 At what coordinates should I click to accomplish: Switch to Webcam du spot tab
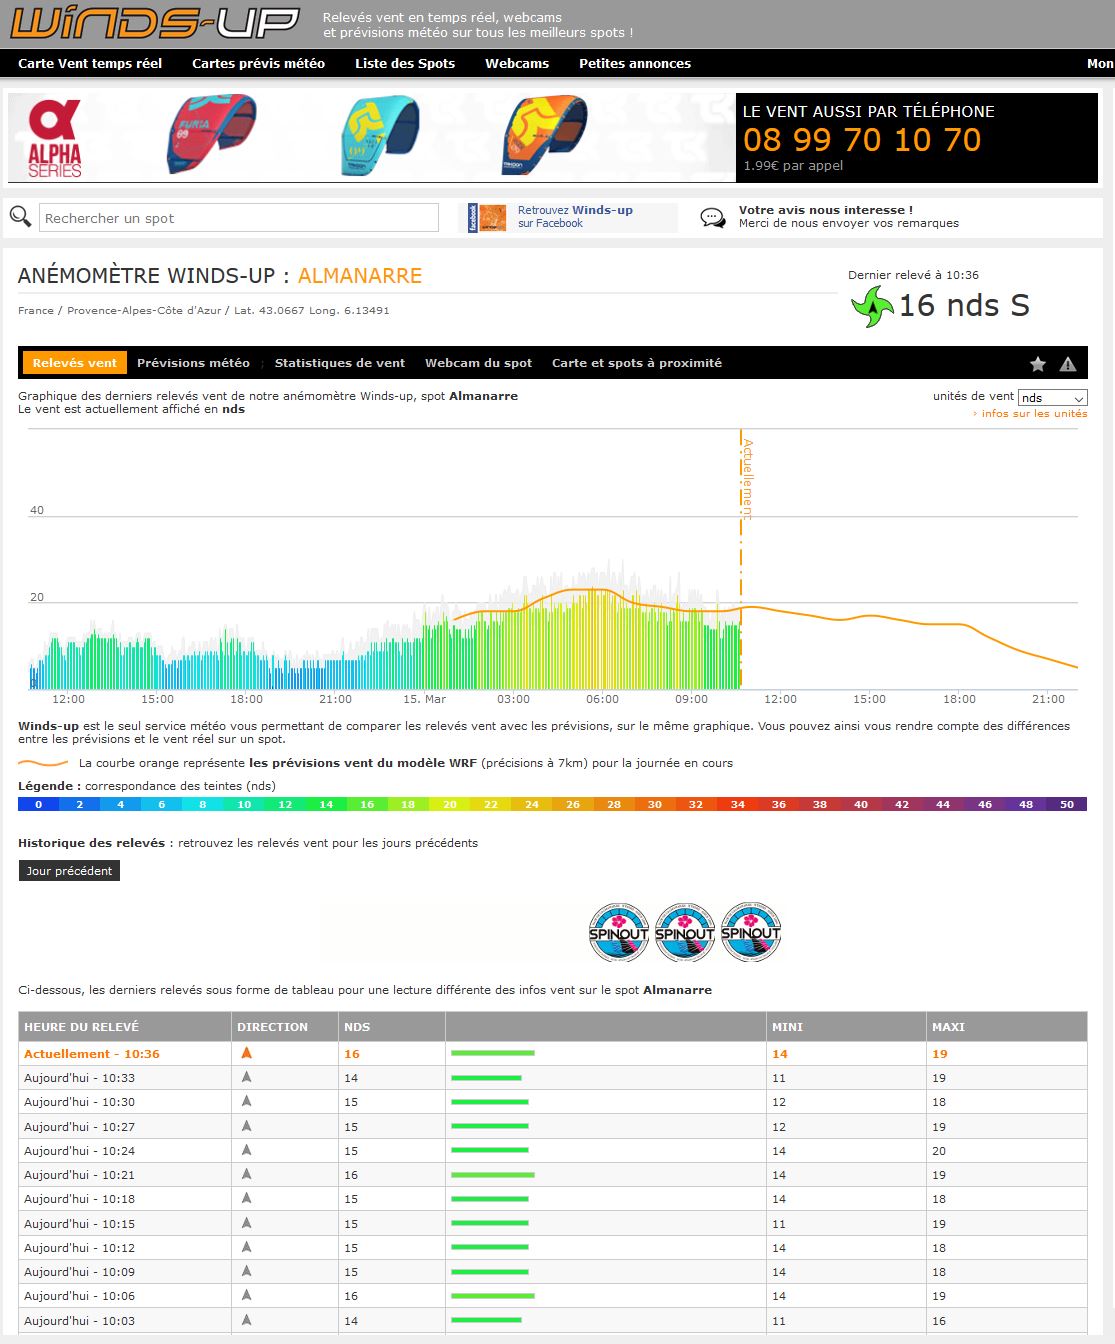(478, 363)
